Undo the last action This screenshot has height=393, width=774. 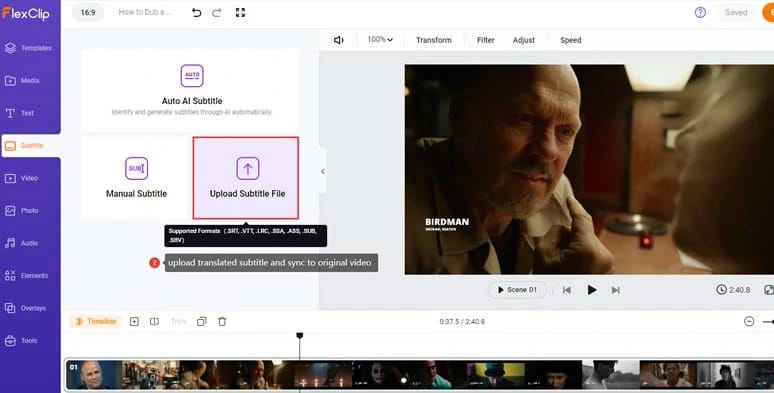click(x=196, y=13)
